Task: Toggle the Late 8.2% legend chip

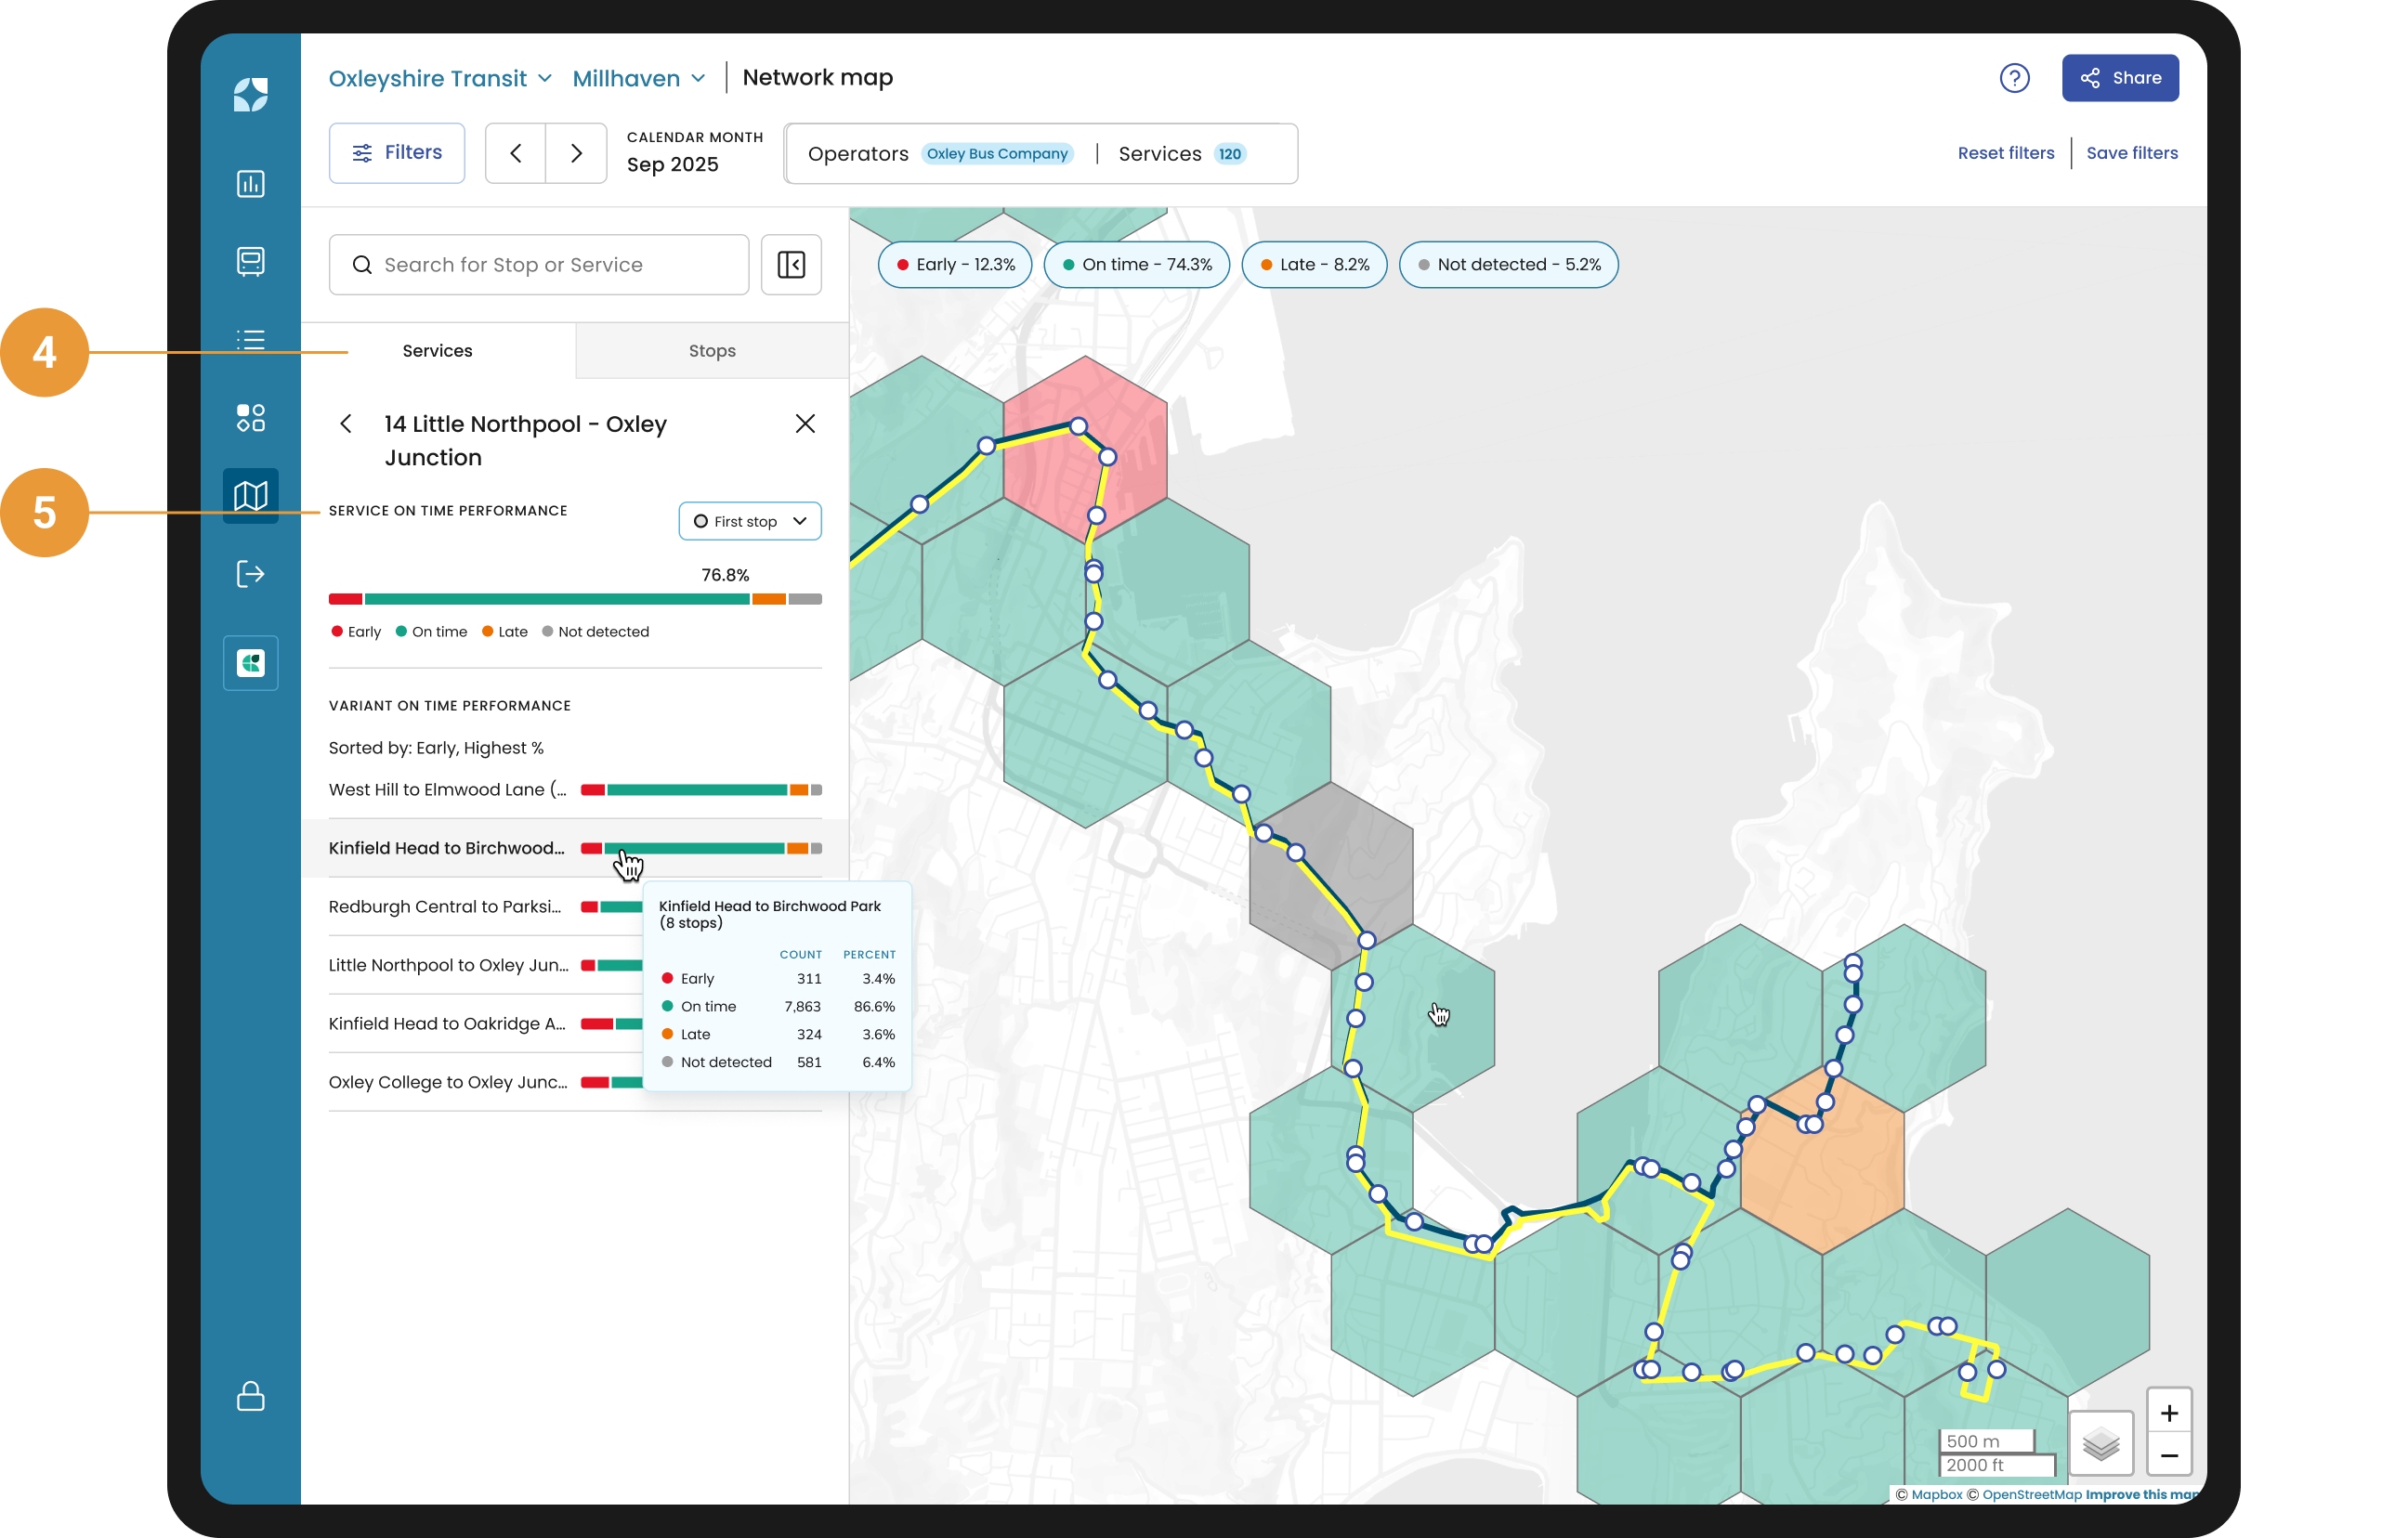Action: (x=1314, y=265)
